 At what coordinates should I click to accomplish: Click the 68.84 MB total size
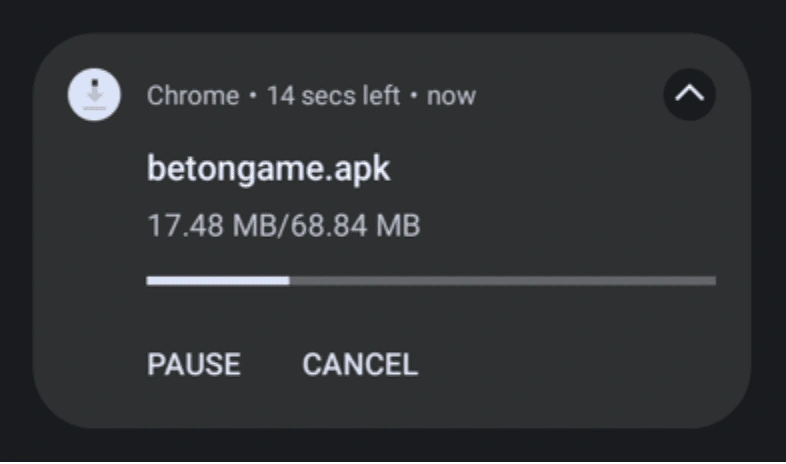[x=355, y=225]
